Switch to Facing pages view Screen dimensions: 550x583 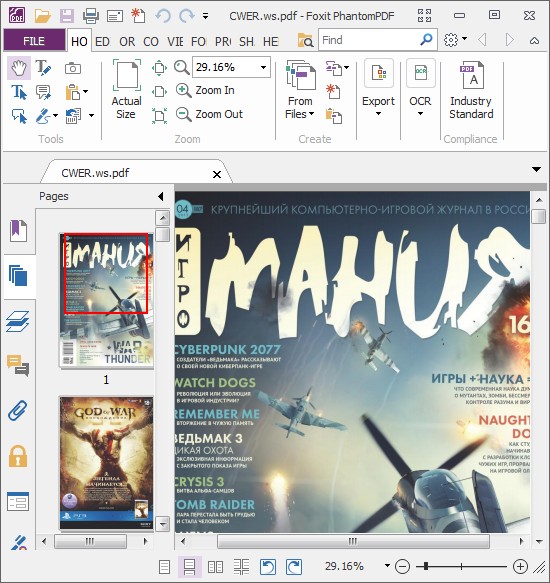pos(215,567)
